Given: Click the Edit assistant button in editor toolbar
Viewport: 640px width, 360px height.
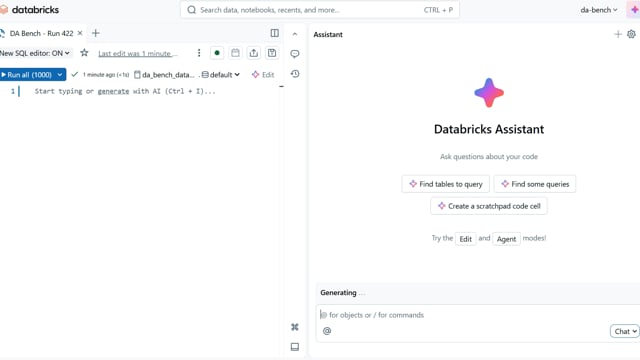Looking at the screenshot, I should click(x=263, y=75).
